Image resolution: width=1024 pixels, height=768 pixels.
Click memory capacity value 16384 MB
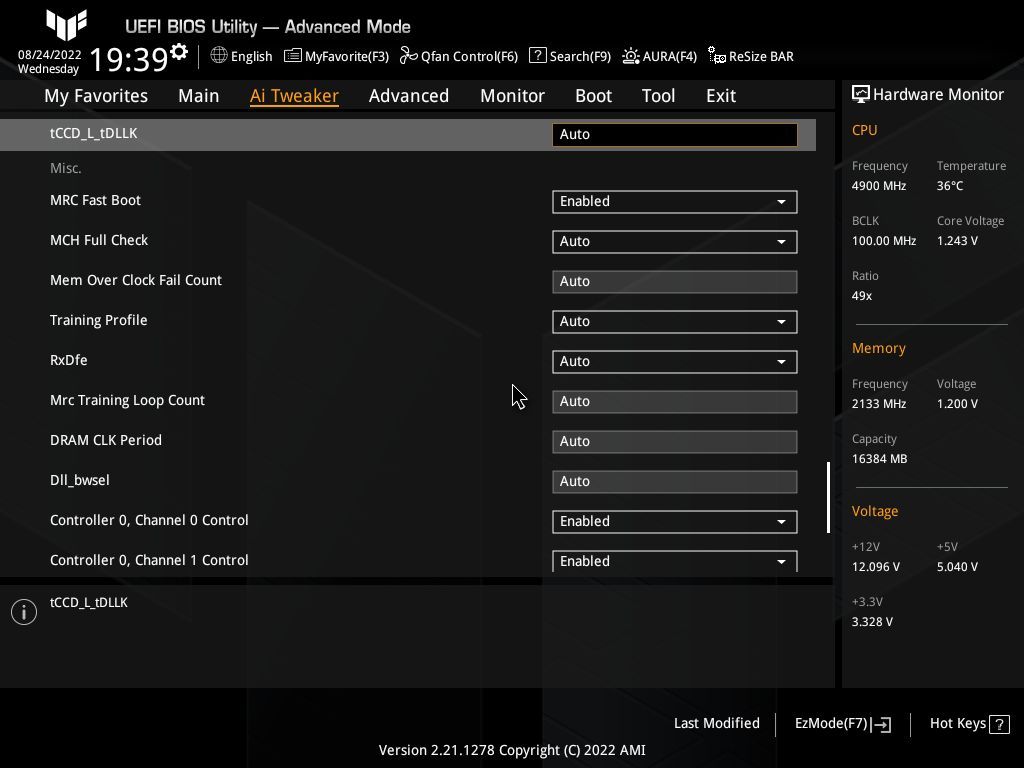click(879, 459)
